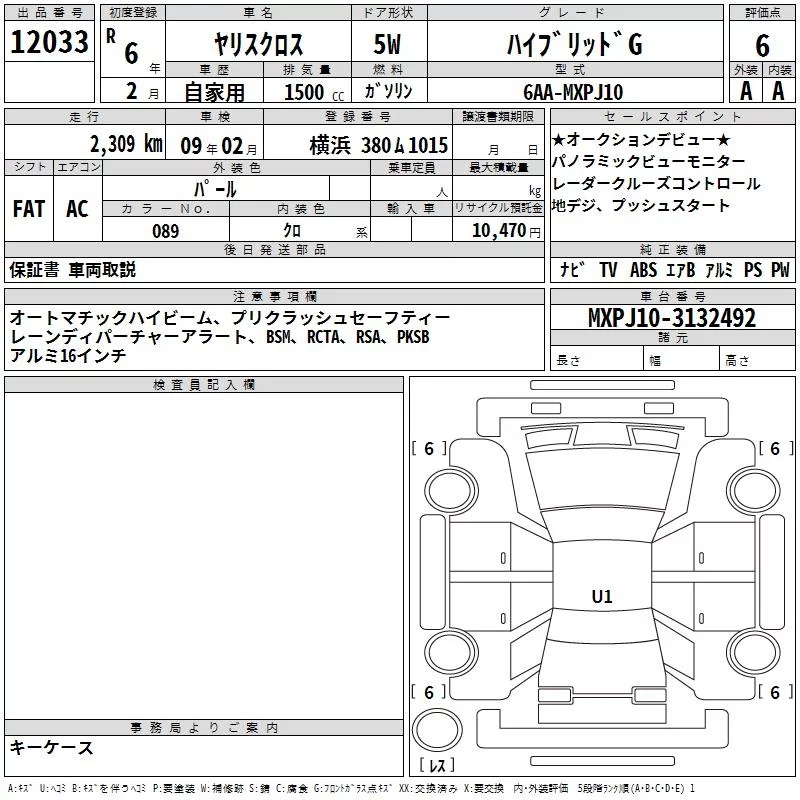Click front-right tire circle on diagram
The height and width of the screenshot is (800, 800).
[x=754, y=491]
